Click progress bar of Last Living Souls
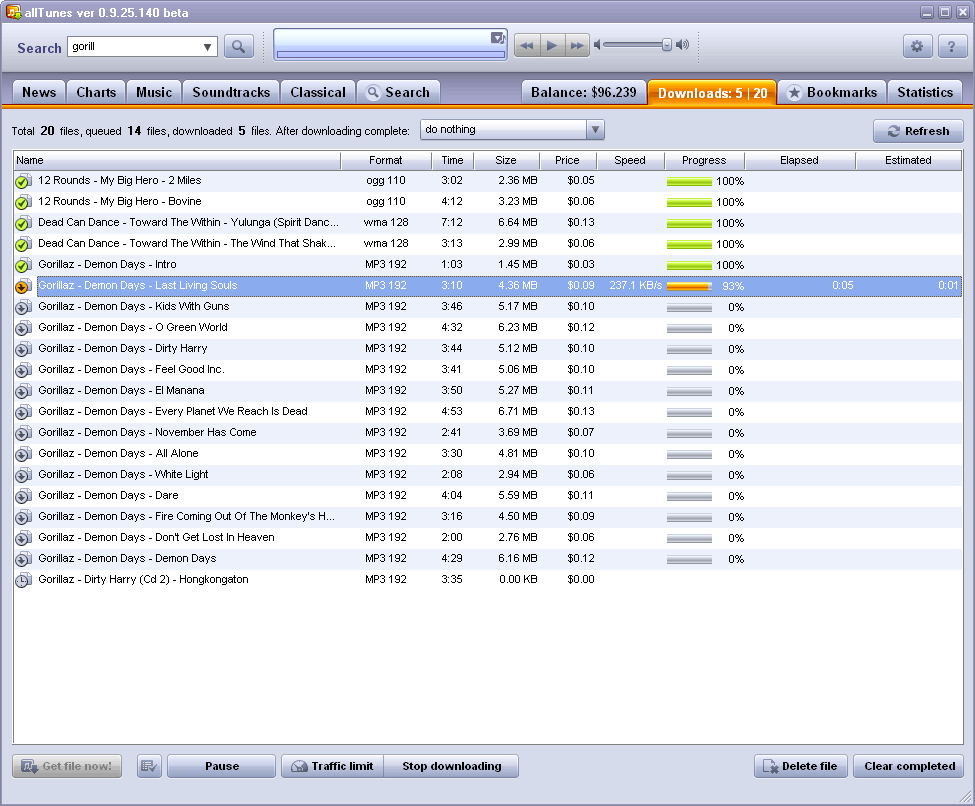The width and height of the screenshot is (975, 806). (690, 286)
